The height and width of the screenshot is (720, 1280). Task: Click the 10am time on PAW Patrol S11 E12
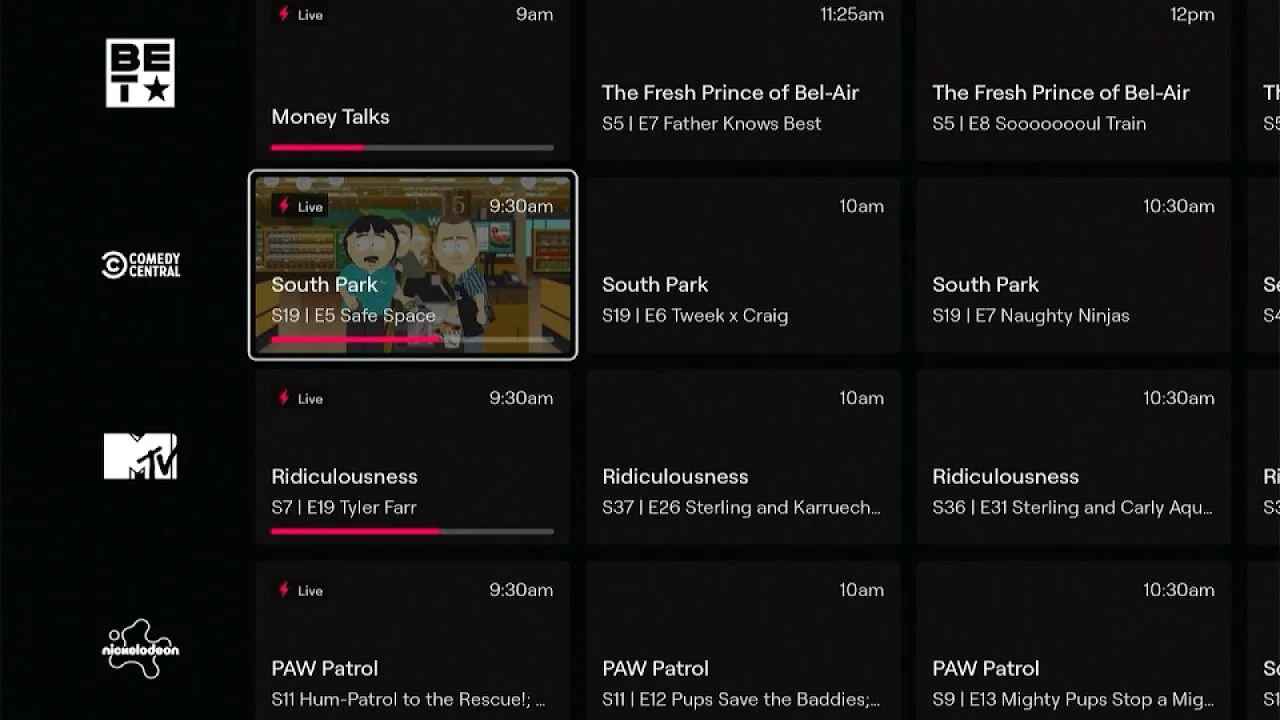[x=861, y=591]
